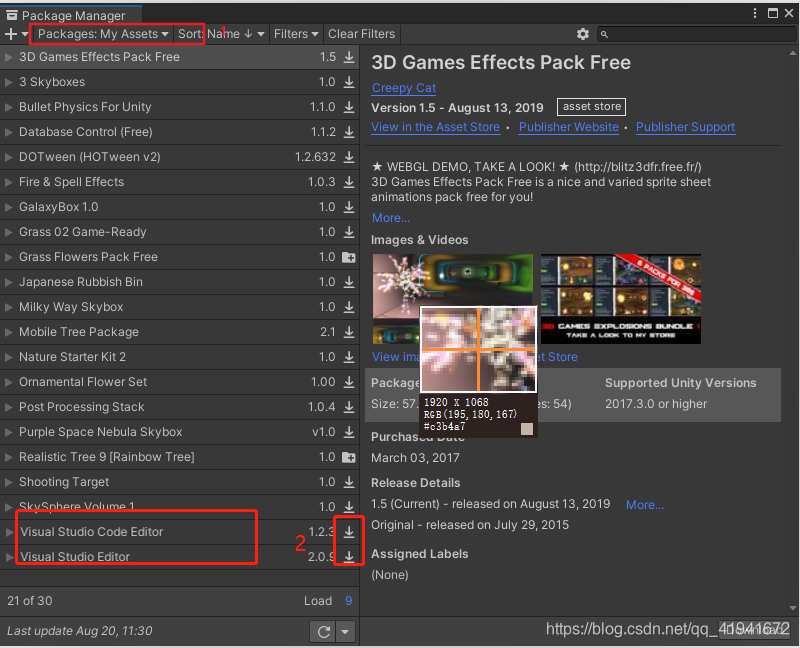
Task: Download Ornamental Flower Set package
Action: [x=349, y=382]
